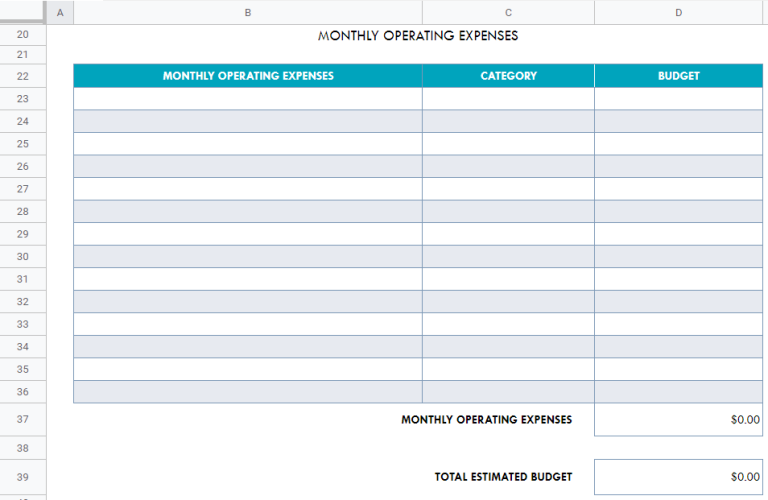Click row 34 header
The height and width of the screenshot is (500, 768).
tap(23, 347)
